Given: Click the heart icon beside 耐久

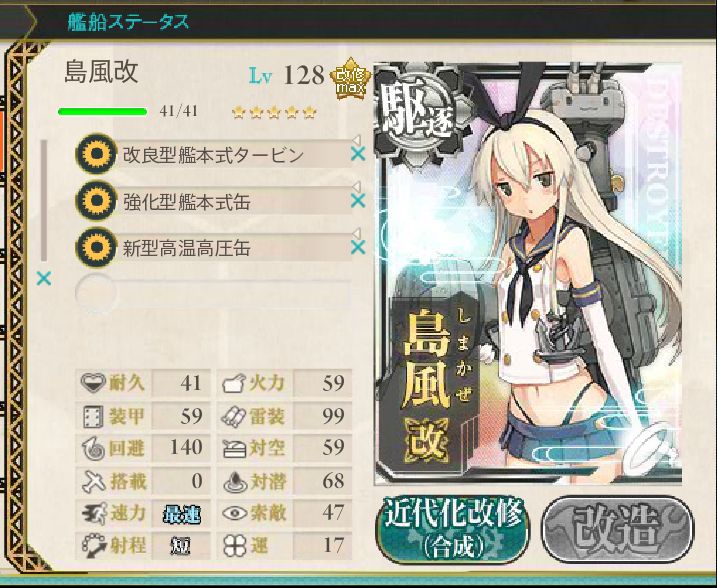Looking at the screenshot, I should (93, 382).
